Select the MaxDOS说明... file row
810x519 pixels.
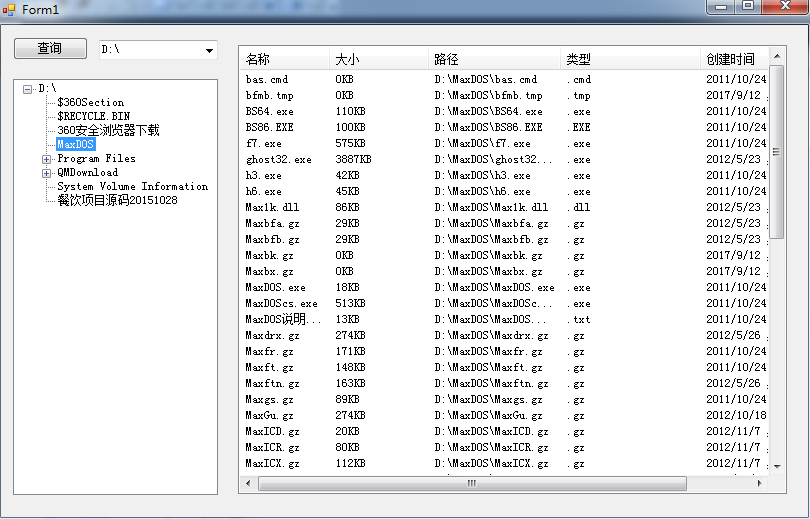(504, 320)
